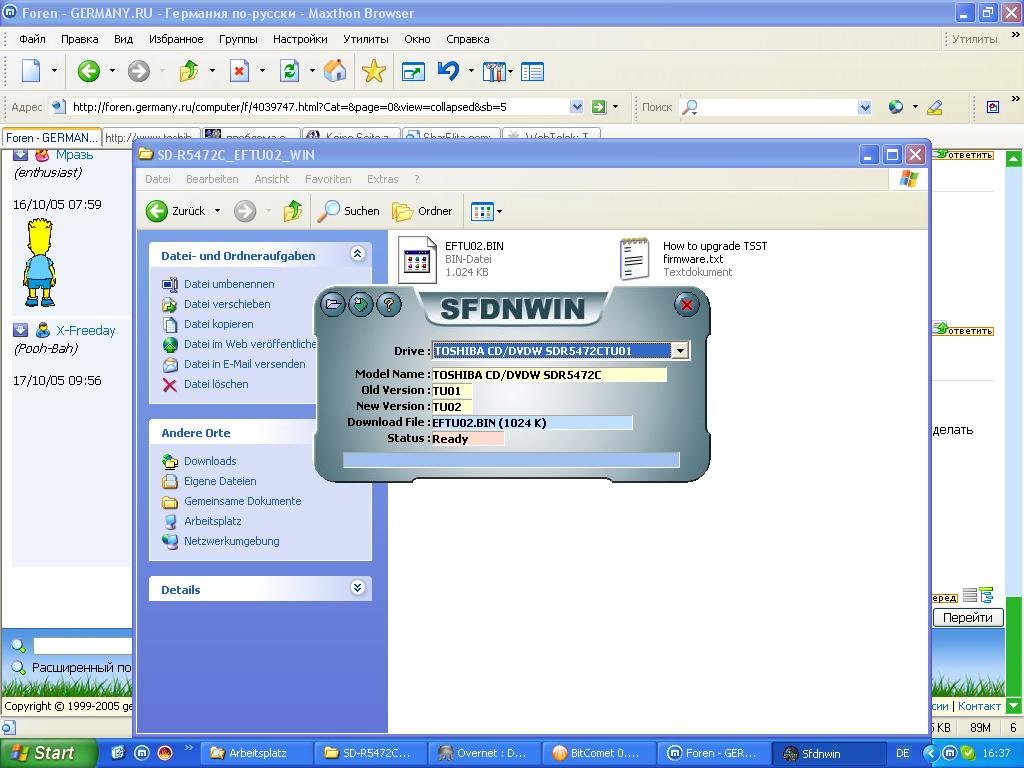This screenshot has height=768, width=1024.
Task: Open the Downloads link under Andere Orte
Action: tap(210, 461)
